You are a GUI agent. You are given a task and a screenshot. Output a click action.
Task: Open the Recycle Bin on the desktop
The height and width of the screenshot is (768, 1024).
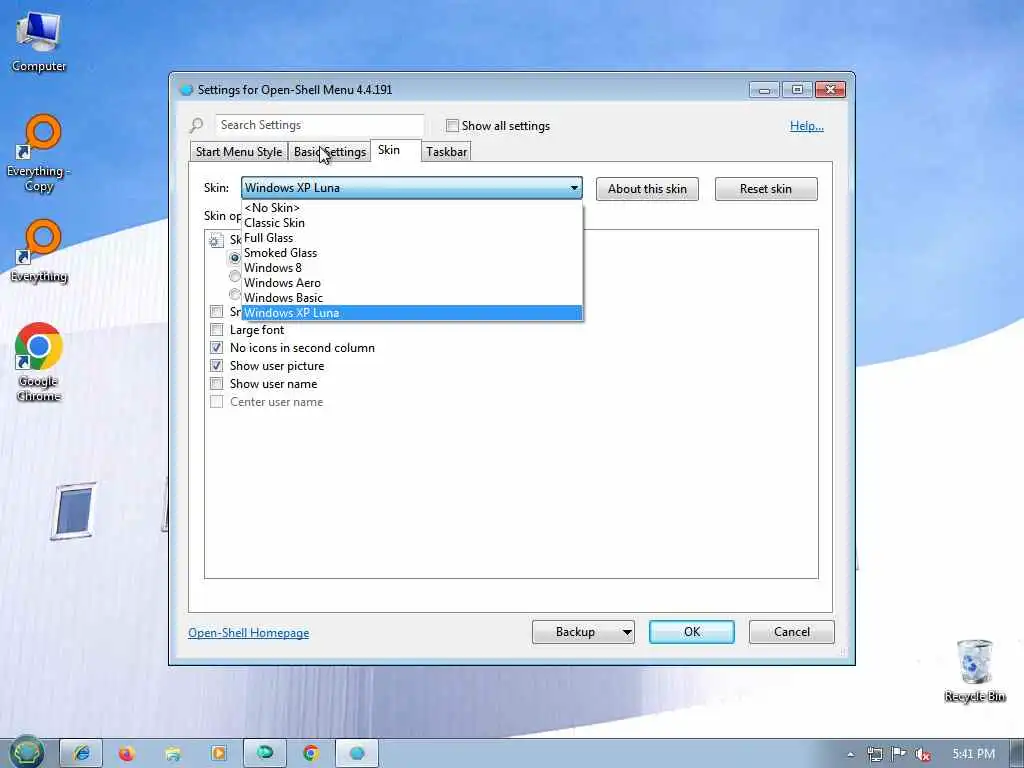tap(974, 670)
